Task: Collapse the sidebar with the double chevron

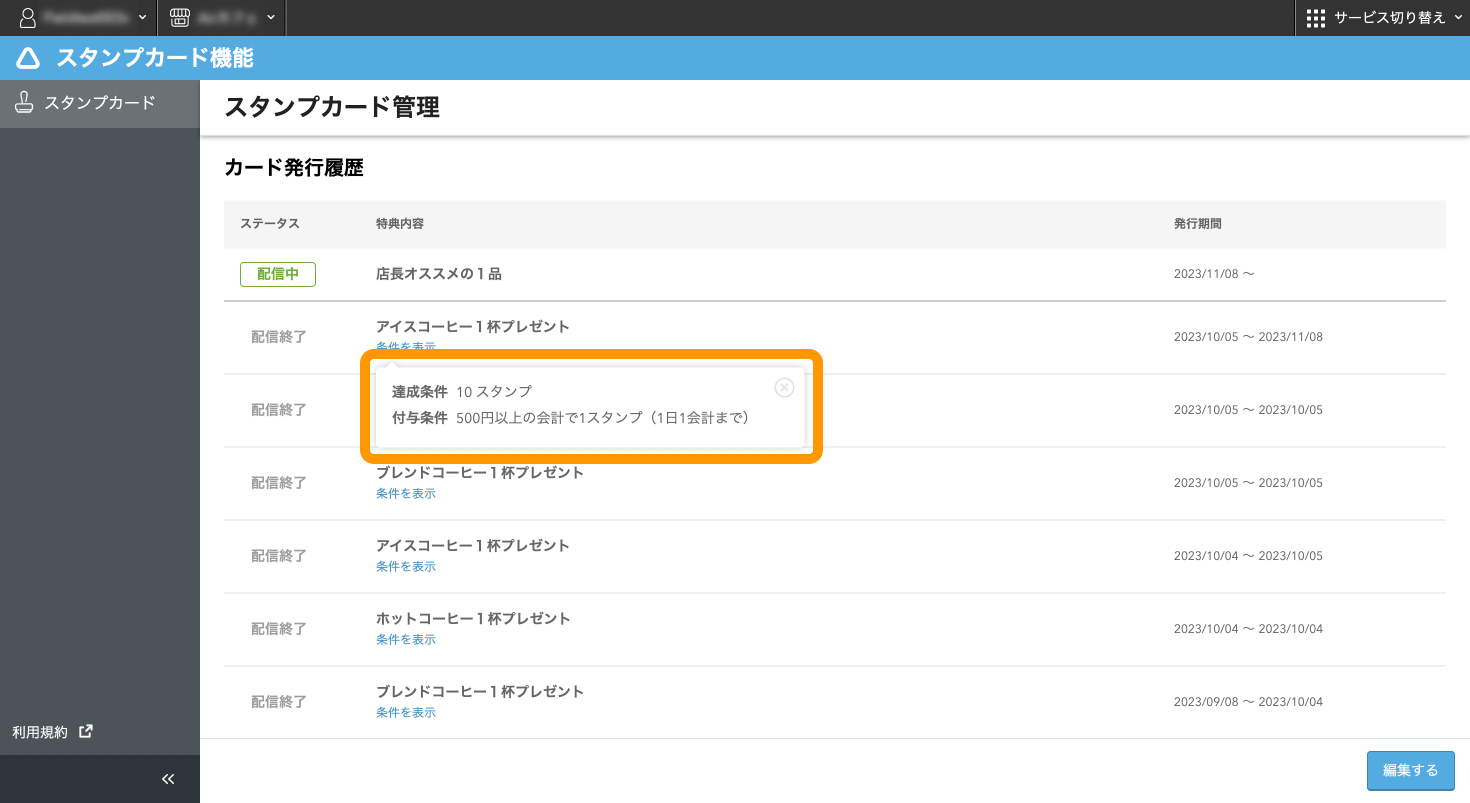Action: coord(168,779)
